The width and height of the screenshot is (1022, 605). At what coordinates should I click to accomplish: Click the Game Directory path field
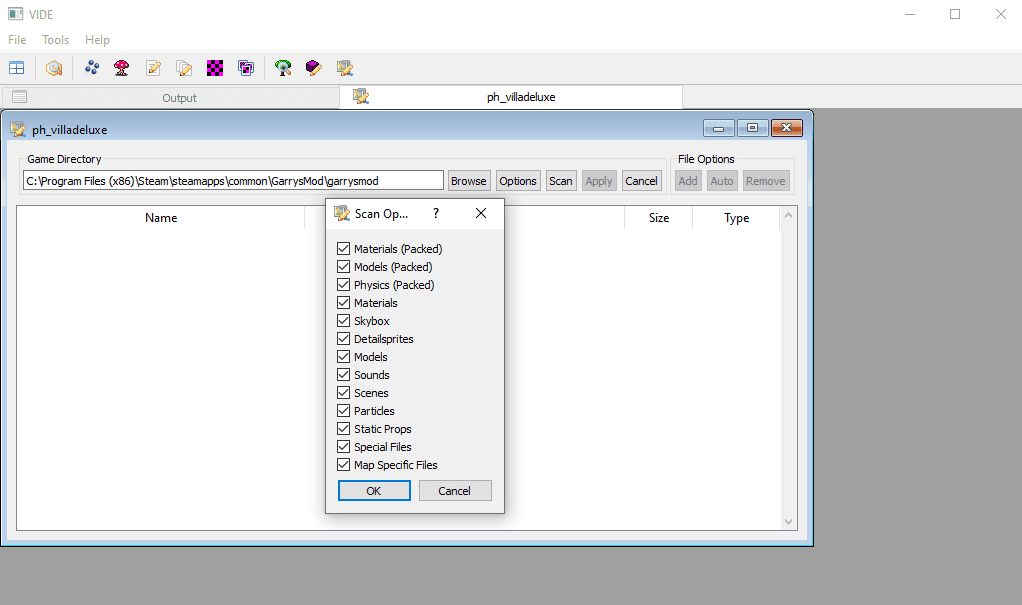point(233,181)
